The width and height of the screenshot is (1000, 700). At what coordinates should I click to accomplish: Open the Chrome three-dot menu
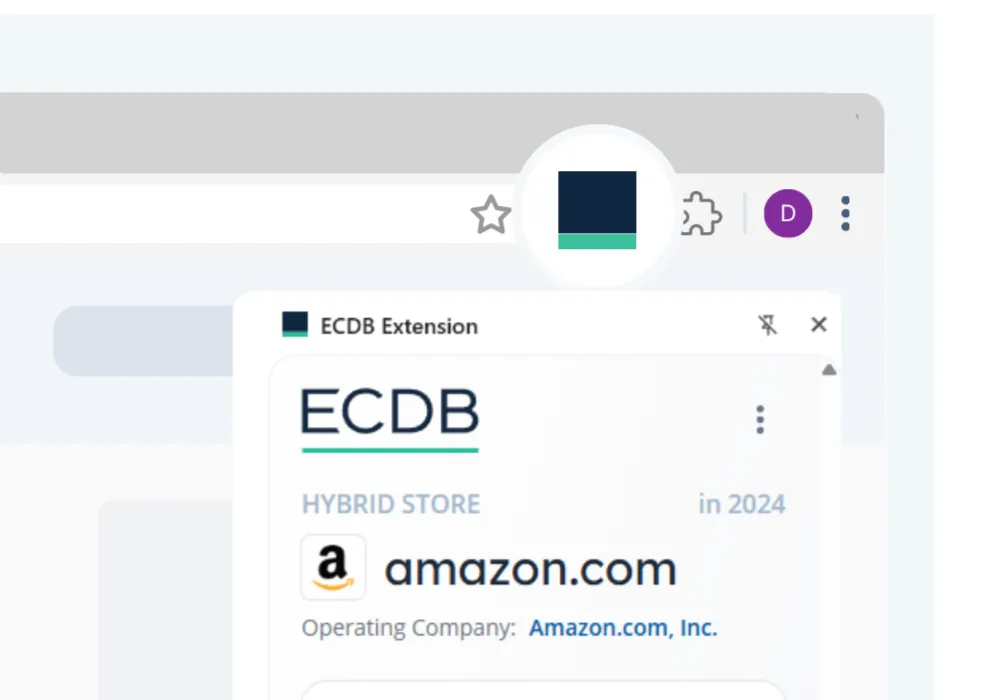pyautogui.click(x=846, y=213)
